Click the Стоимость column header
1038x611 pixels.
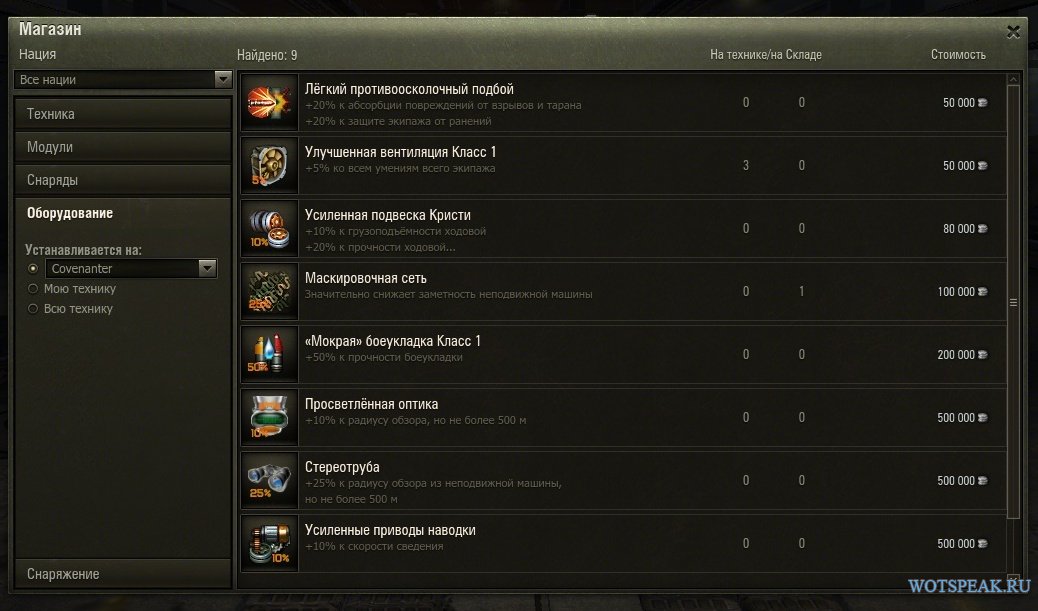pyautogui.click(x=958, y=54)
